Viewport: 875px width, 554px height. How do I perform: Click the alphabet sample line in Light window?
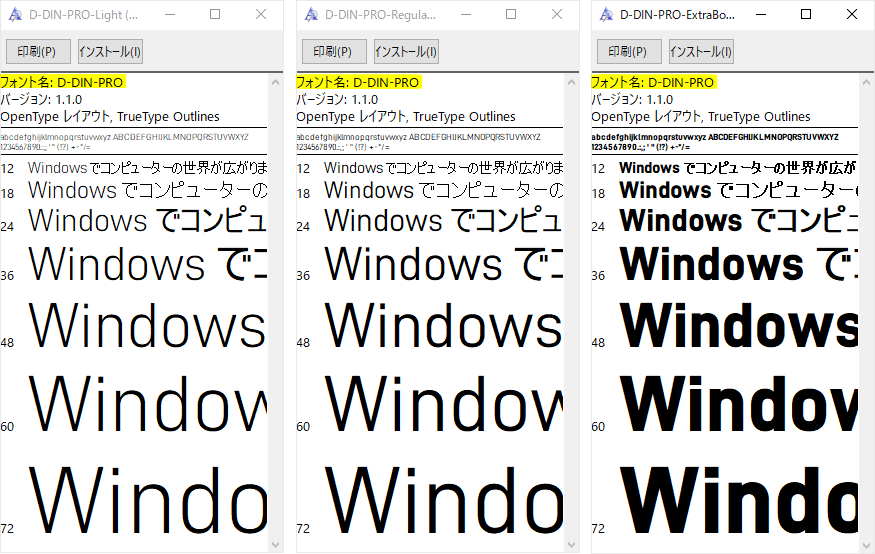(x=124, y=137)
